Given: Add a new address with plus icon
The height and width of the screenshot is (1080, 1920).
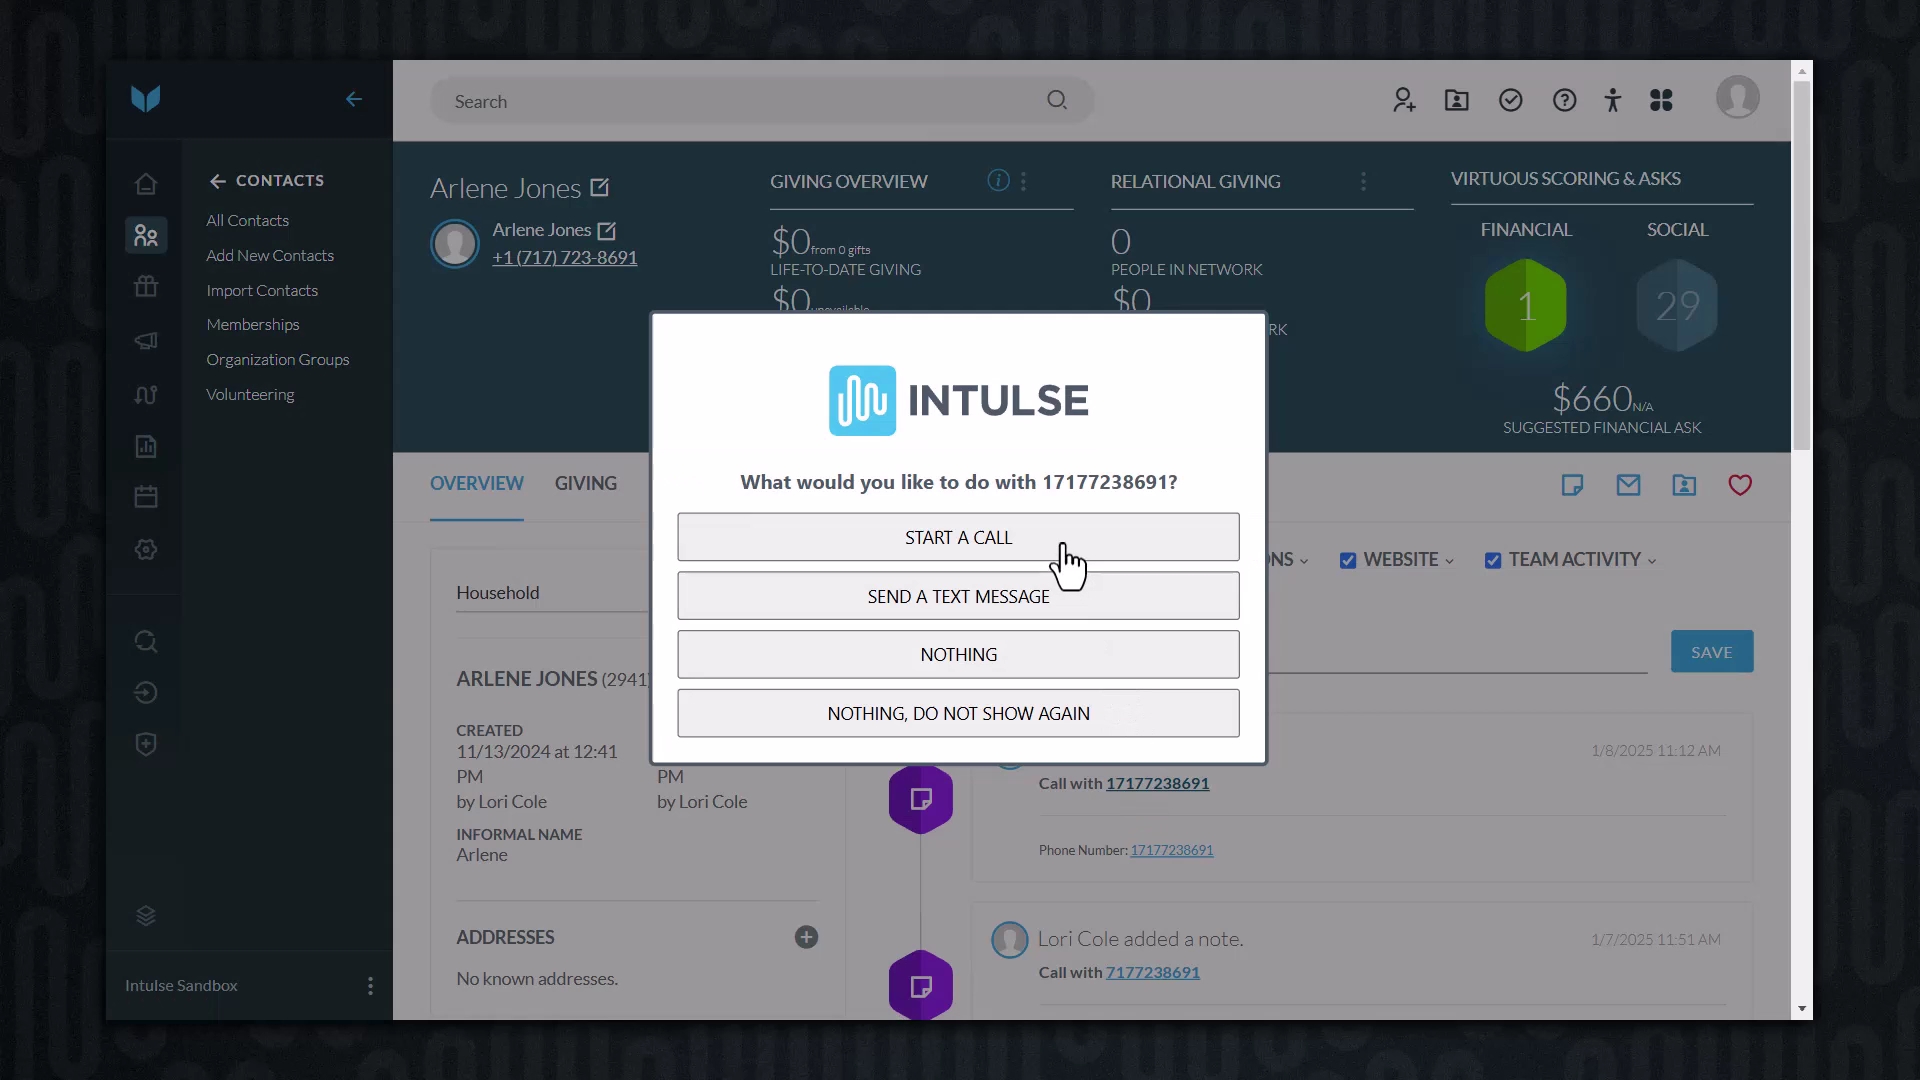Looking at the screenshot, I should click(806, 937).
